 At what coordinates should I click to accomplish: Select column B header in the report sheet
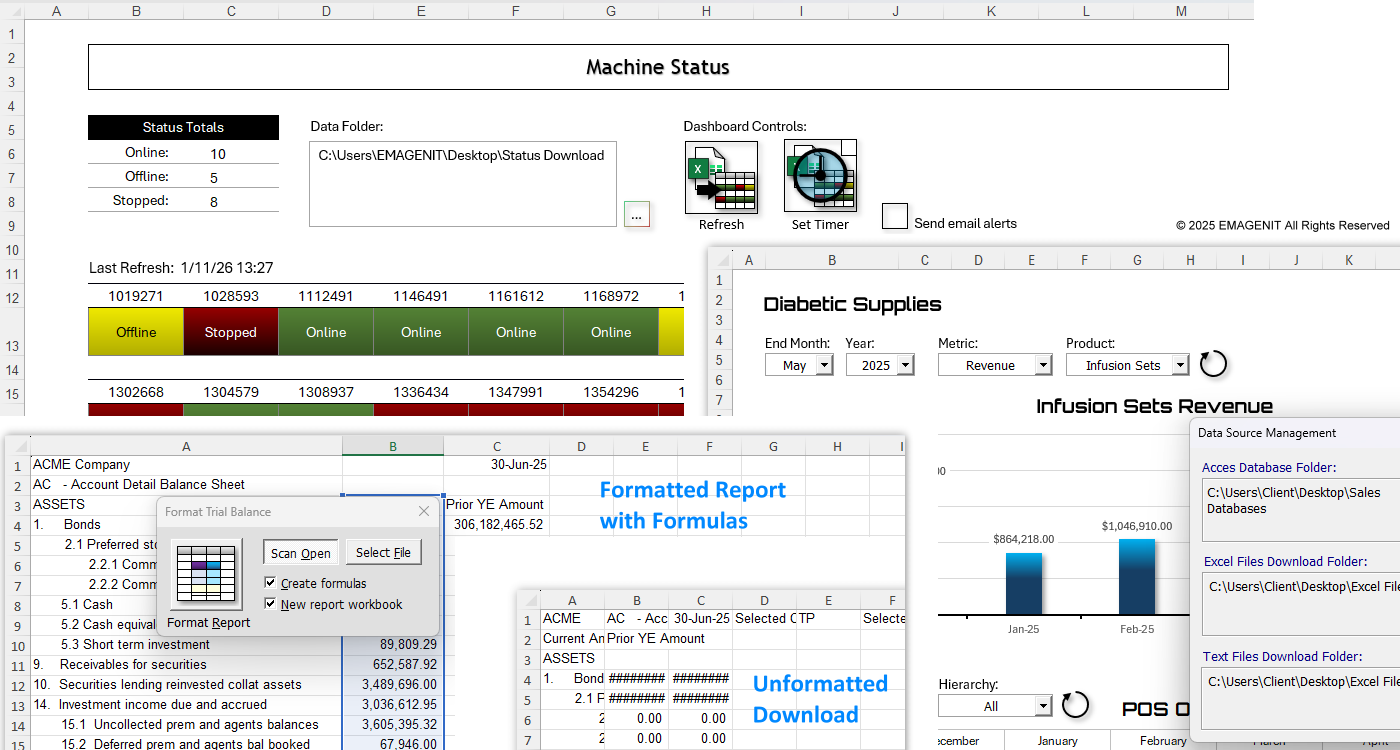(x=392, y=446)
